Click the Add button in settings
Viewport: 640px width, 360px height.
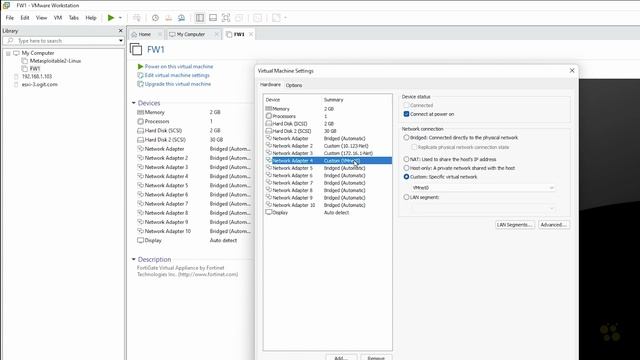tap(341, 357)
